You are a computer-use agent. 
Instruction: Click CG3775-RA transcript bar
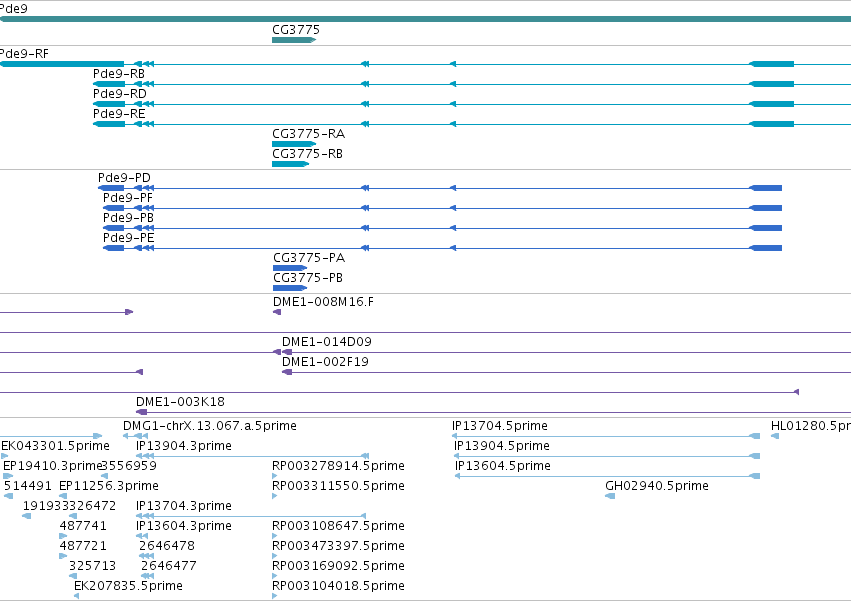pos(294,144)
